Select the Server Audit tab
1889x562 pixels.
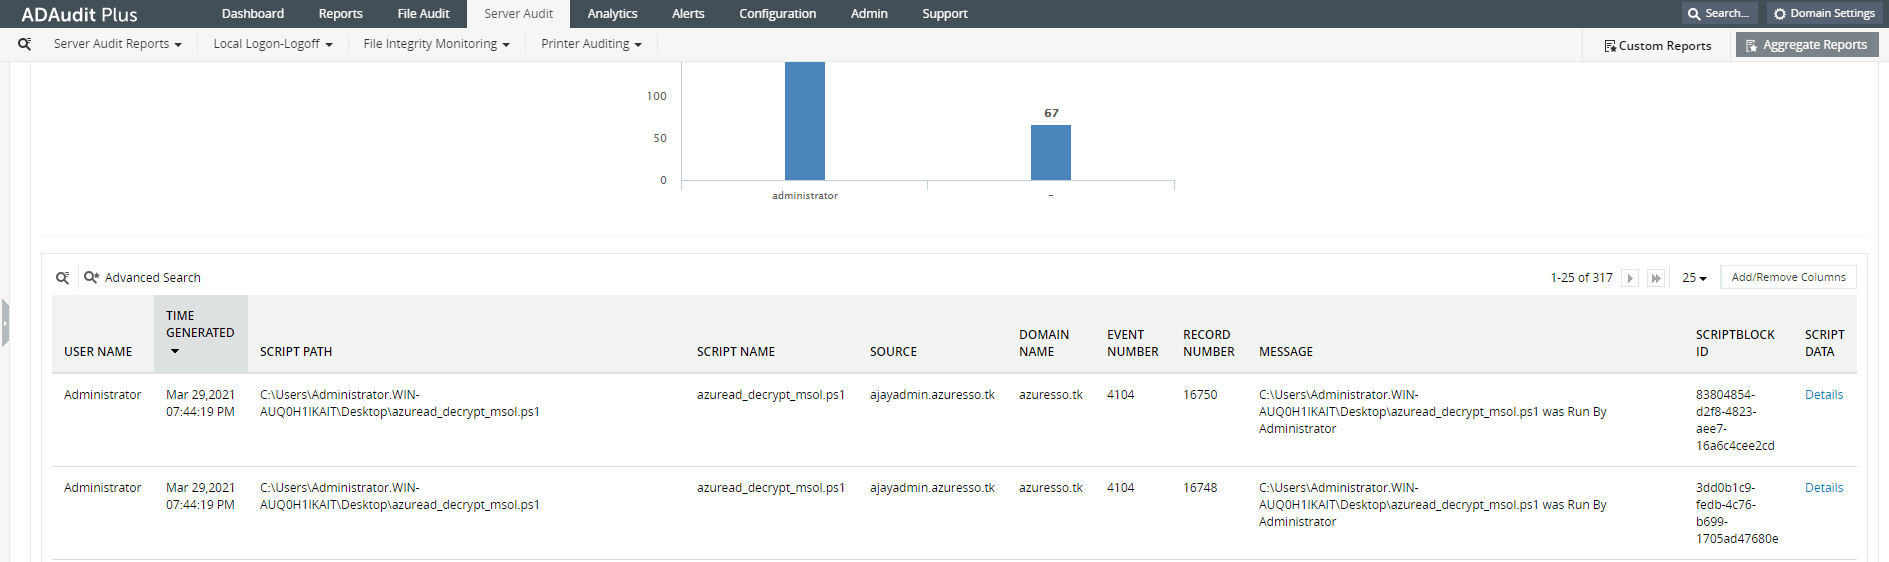518,14
